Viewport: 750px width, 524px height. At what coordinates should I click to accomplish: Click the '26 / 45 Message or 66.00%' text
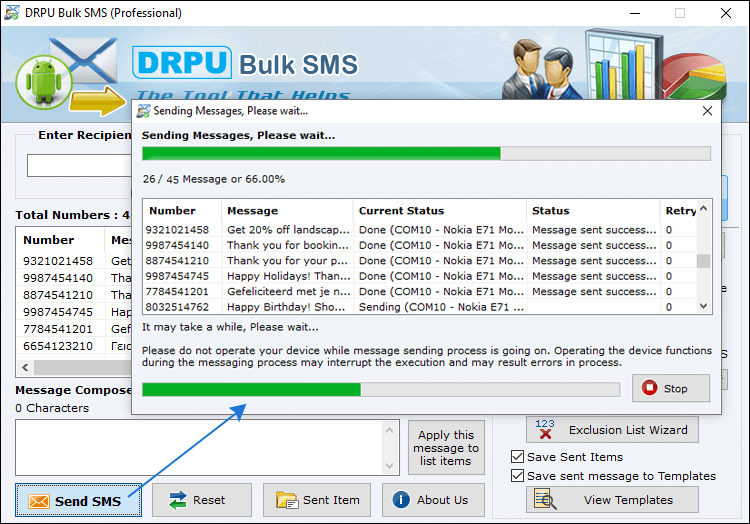click(x=213, y=179)
